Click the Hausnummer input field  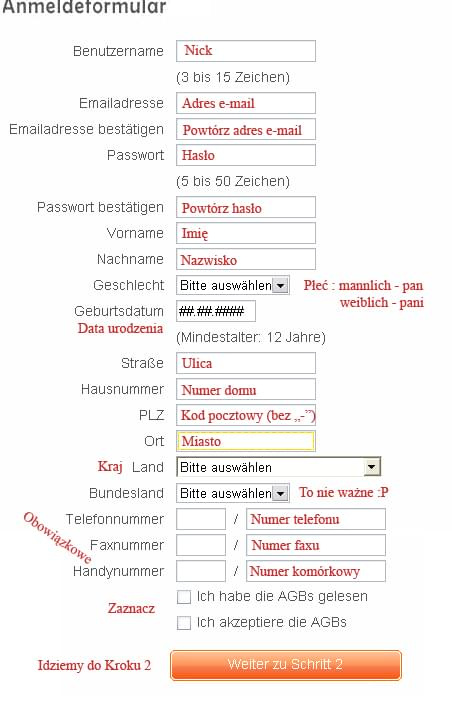[246, 389]
